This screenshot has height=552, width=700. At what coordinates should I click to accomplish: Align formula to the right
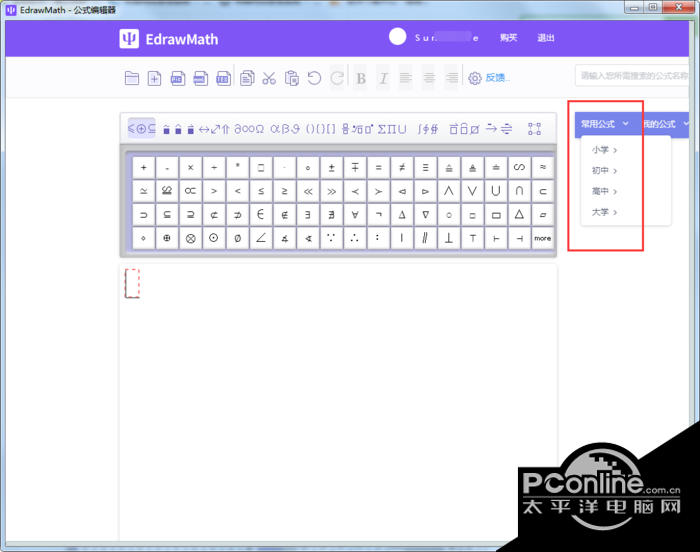tap(452, 78)
